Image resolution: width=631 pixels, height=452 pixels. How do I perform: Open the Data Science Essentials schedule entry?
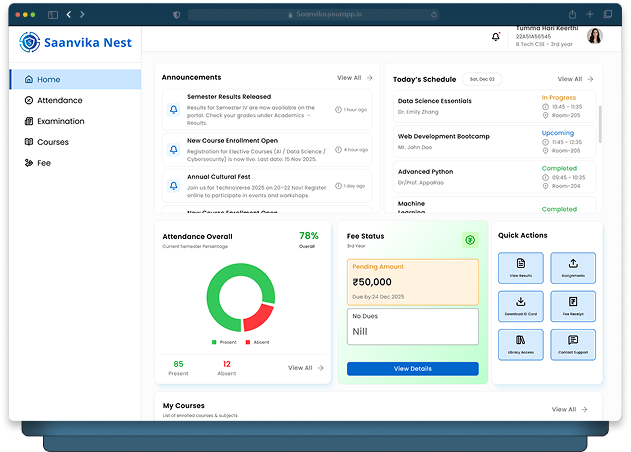[495, 106]
